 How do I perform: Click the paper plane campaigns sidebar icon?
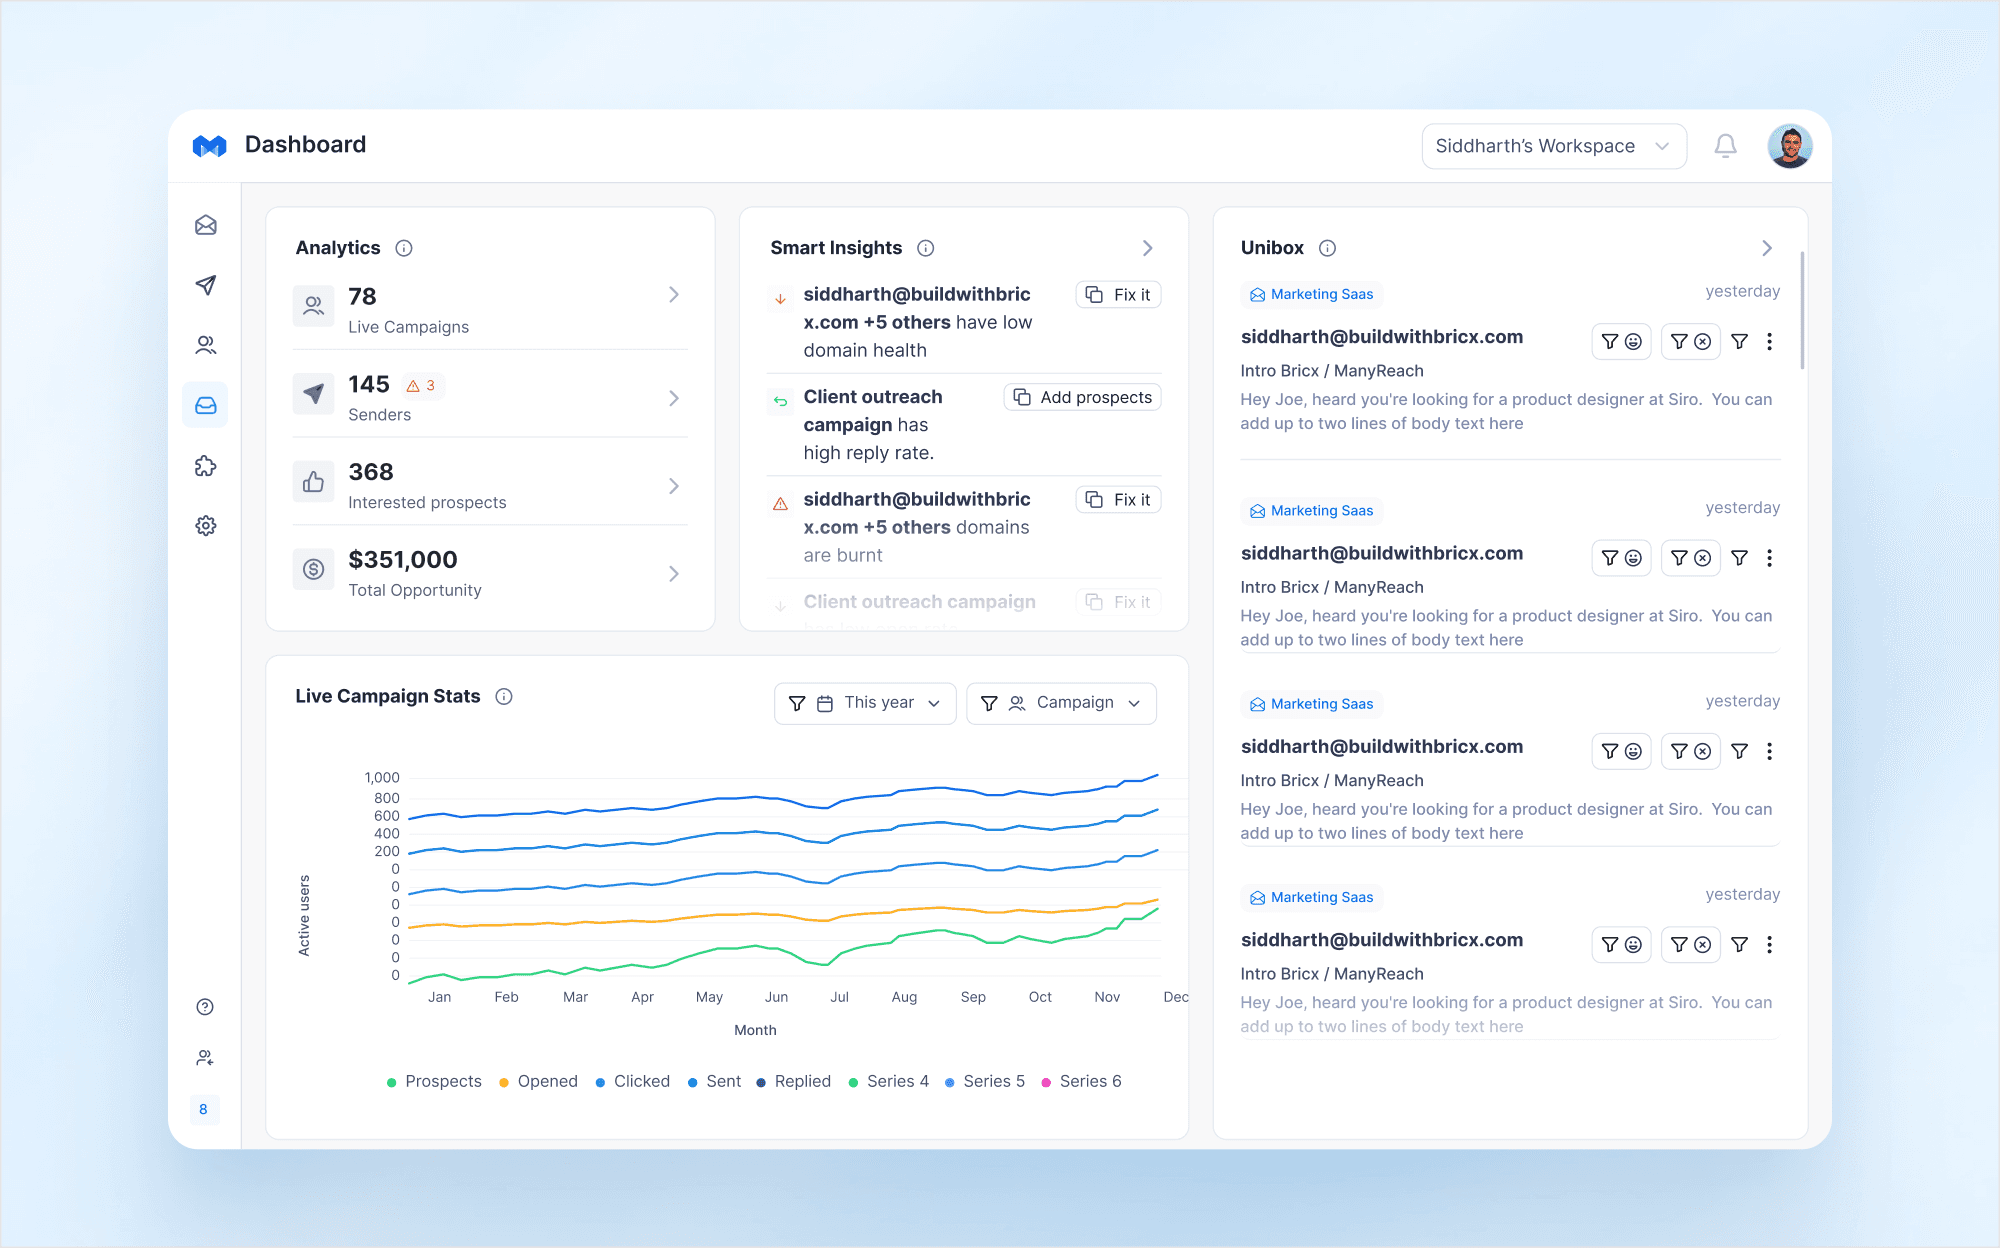tap(206, 285)
